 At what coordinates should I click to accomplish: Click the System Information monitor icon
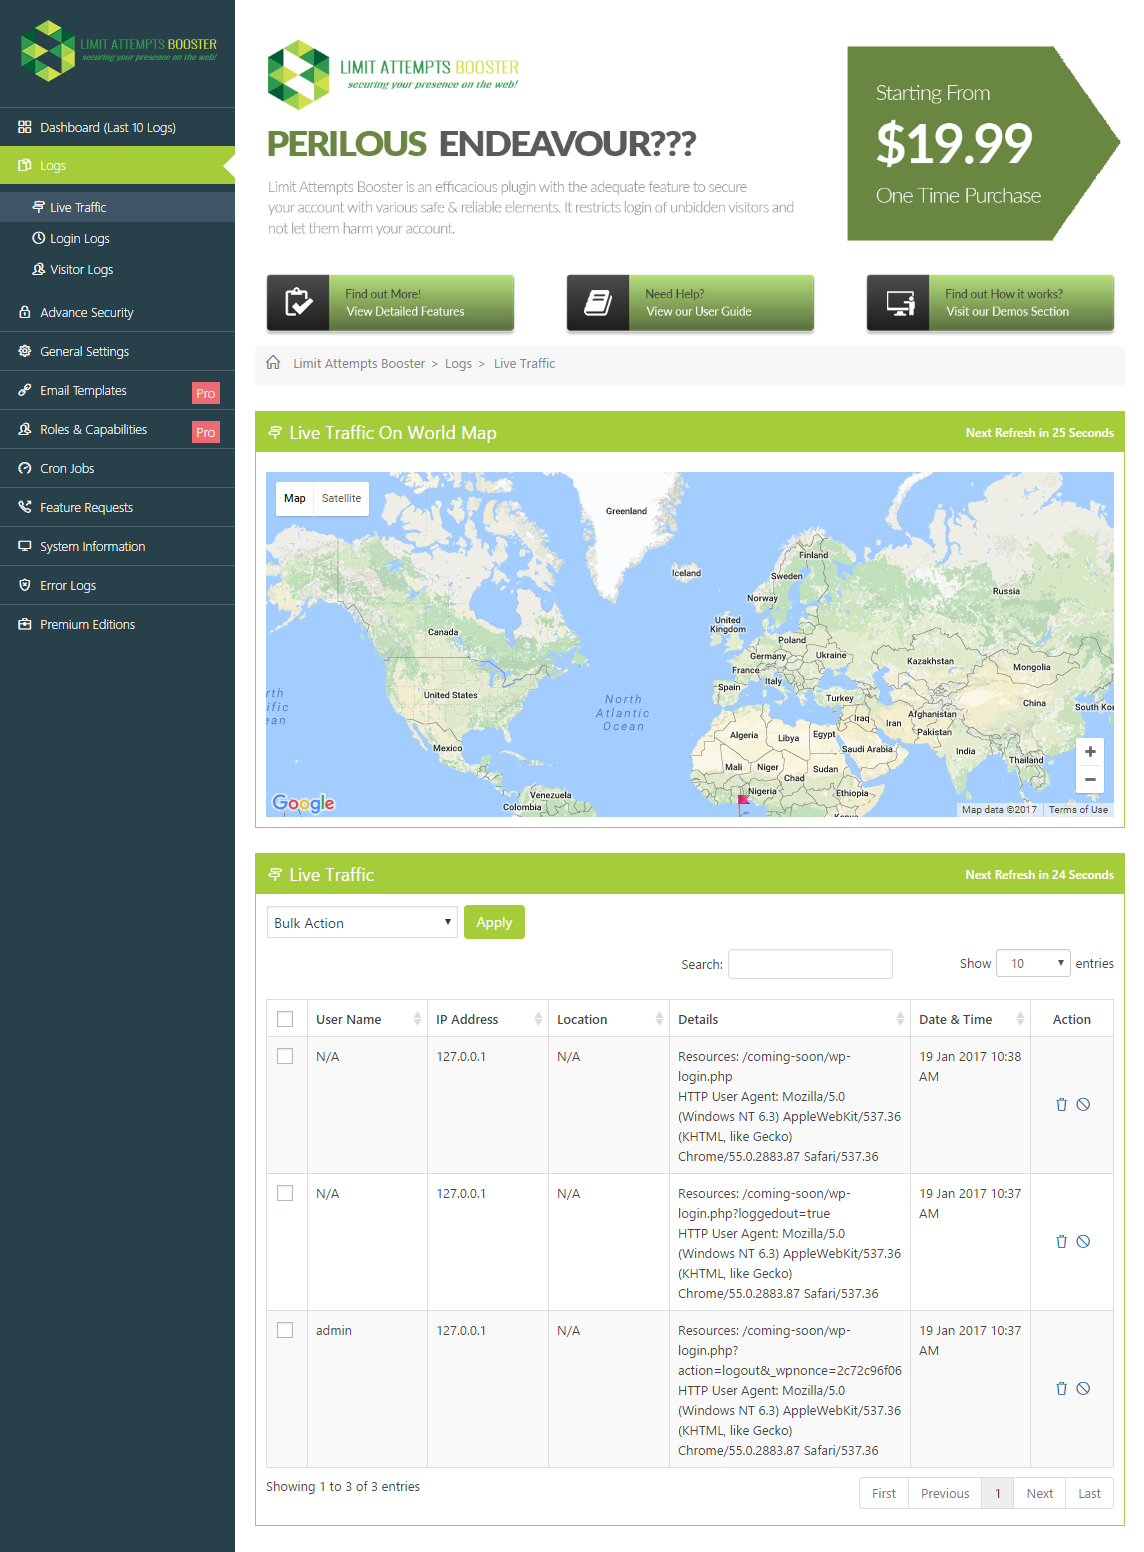(25, 546)
